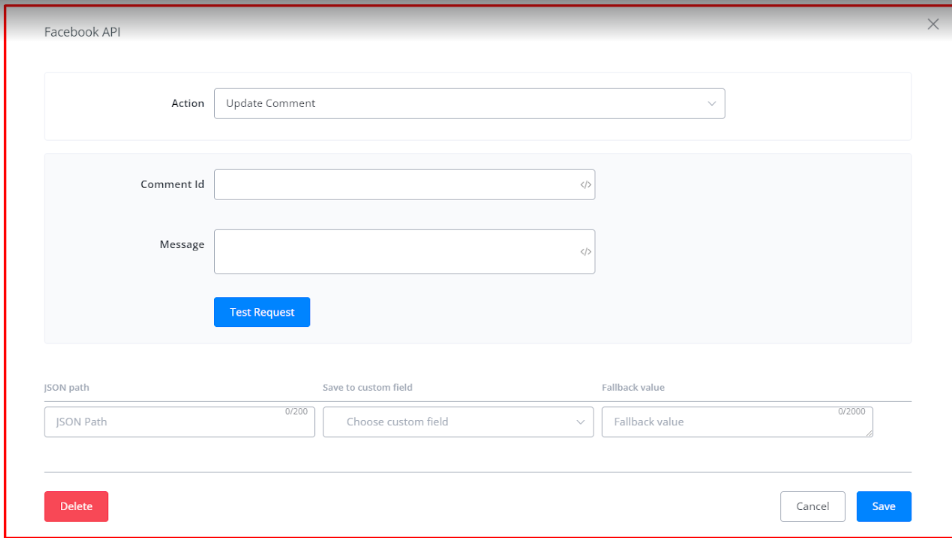Cancel the Facebook API changes
The height and width of the screenshot is (538, 952).
(x=812, y=507)
